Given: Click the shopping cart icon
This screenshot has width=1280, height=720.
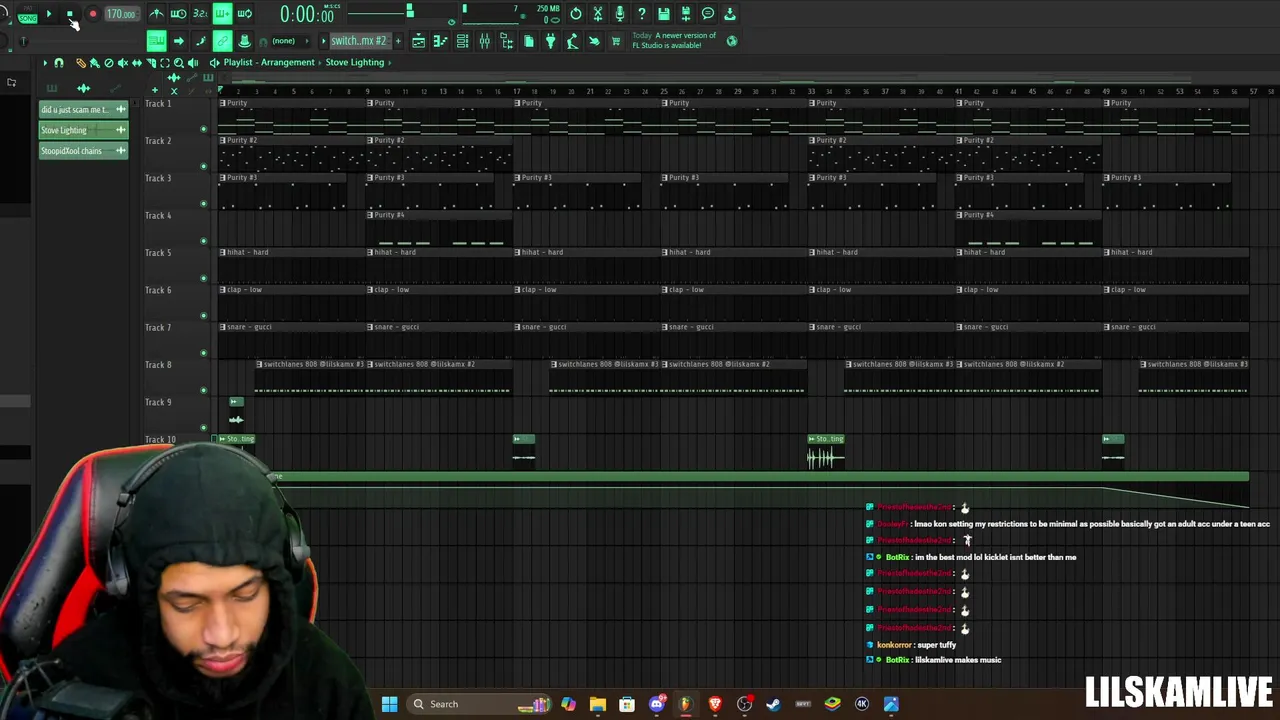Looking at the screenshot, I should point(616,41).
